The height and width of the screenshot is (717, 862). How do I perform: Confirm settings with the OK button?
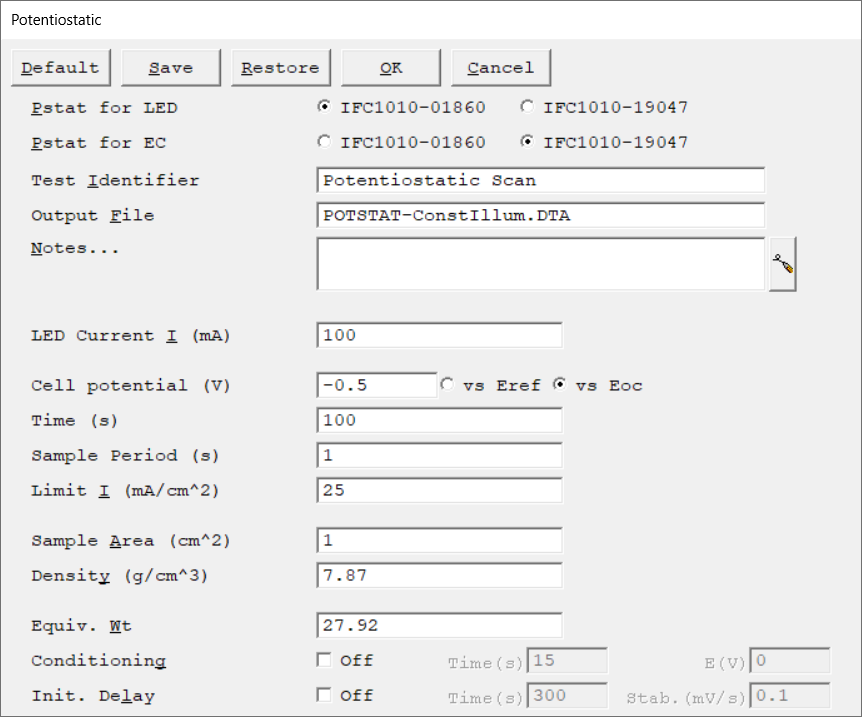tap(391, 68)
